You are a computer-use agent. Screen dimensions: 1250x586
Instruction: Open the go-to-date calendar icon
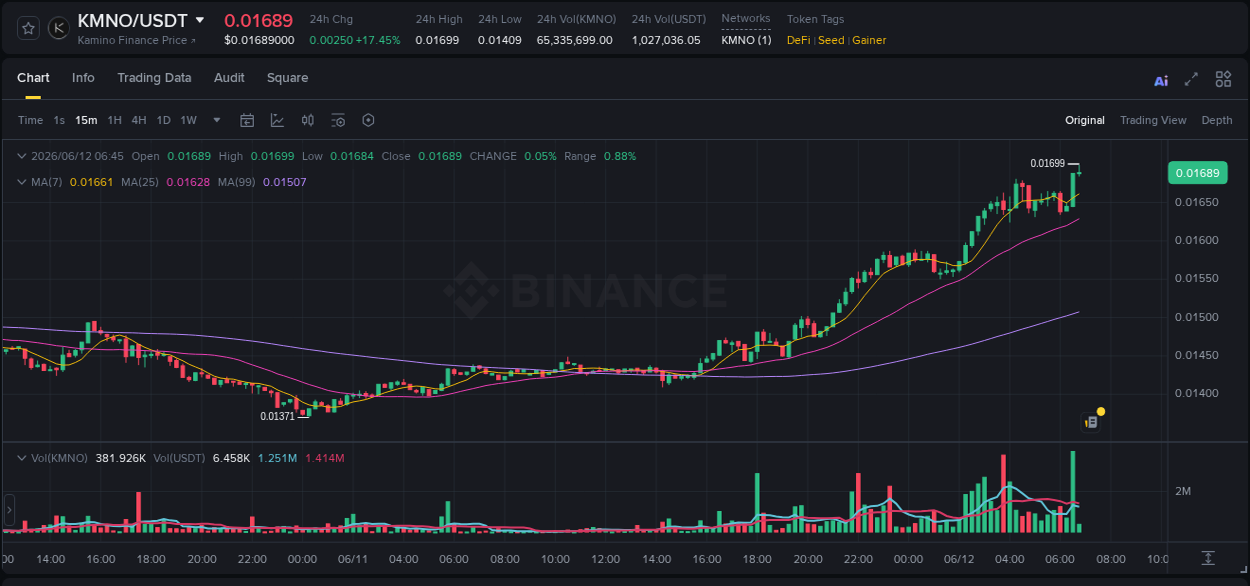(247, 120)
